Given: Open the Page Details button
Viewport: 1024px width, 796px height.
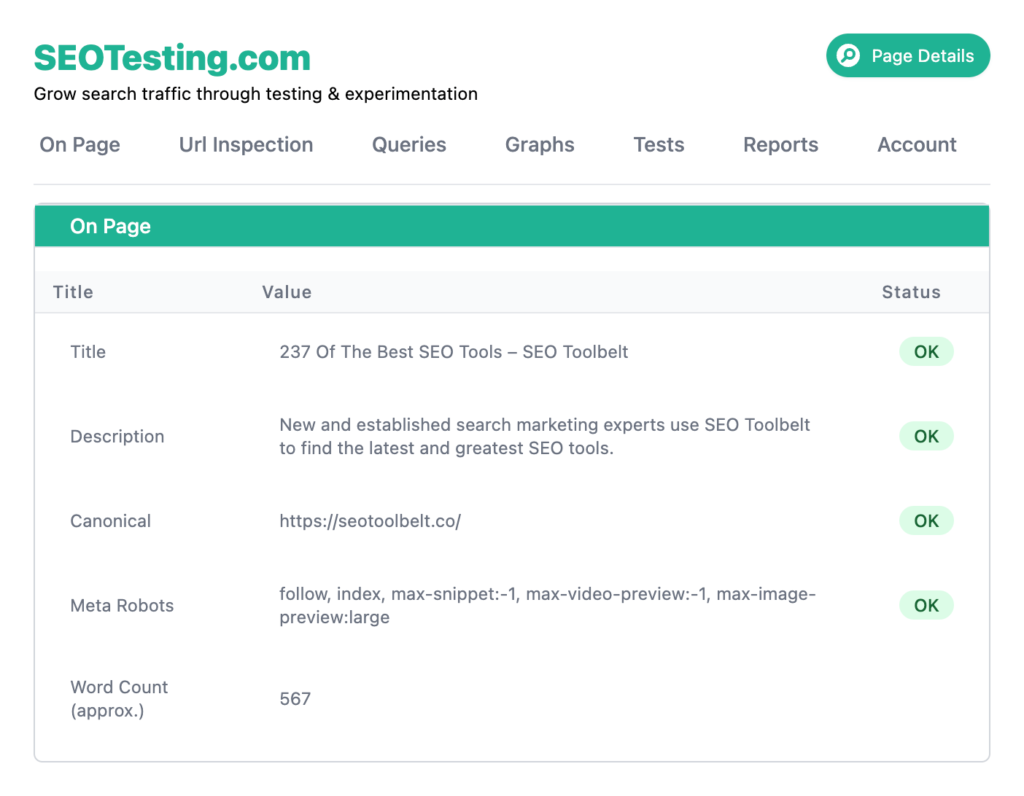Looking at the screenshot, I should tap(908, 56).
